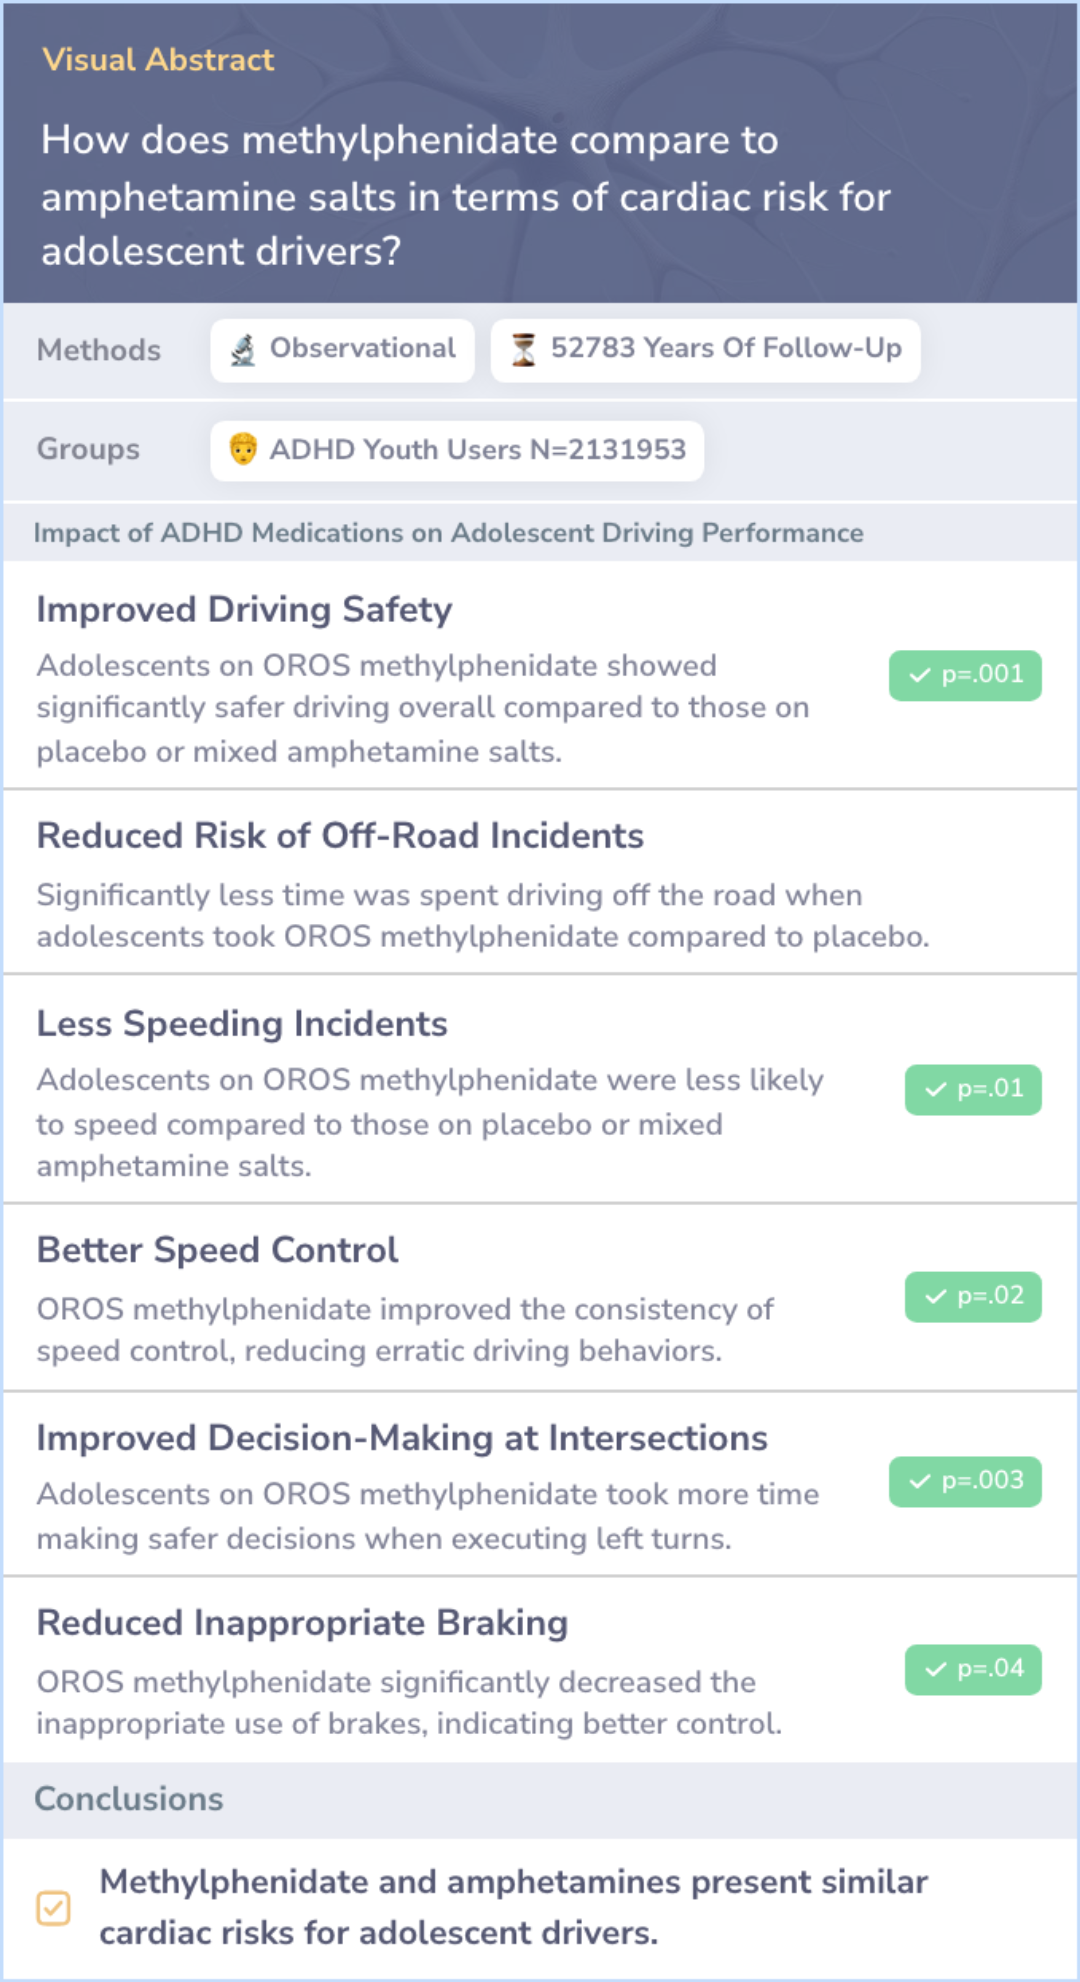1080x1982 pixels.
Task: Open the Improved Driving Safety heading
Action: click(x=245, y=610)
